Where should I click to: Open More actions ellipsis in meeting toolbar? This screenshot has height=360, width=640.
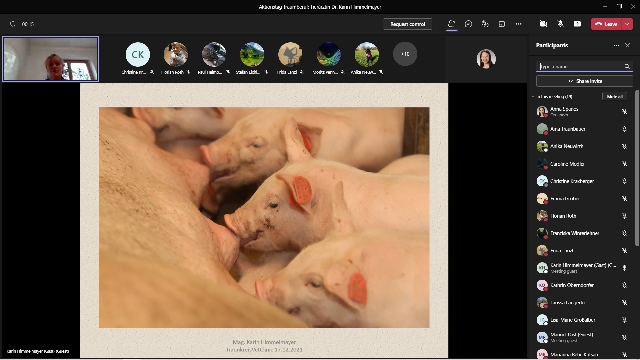(x=518, y=24)
